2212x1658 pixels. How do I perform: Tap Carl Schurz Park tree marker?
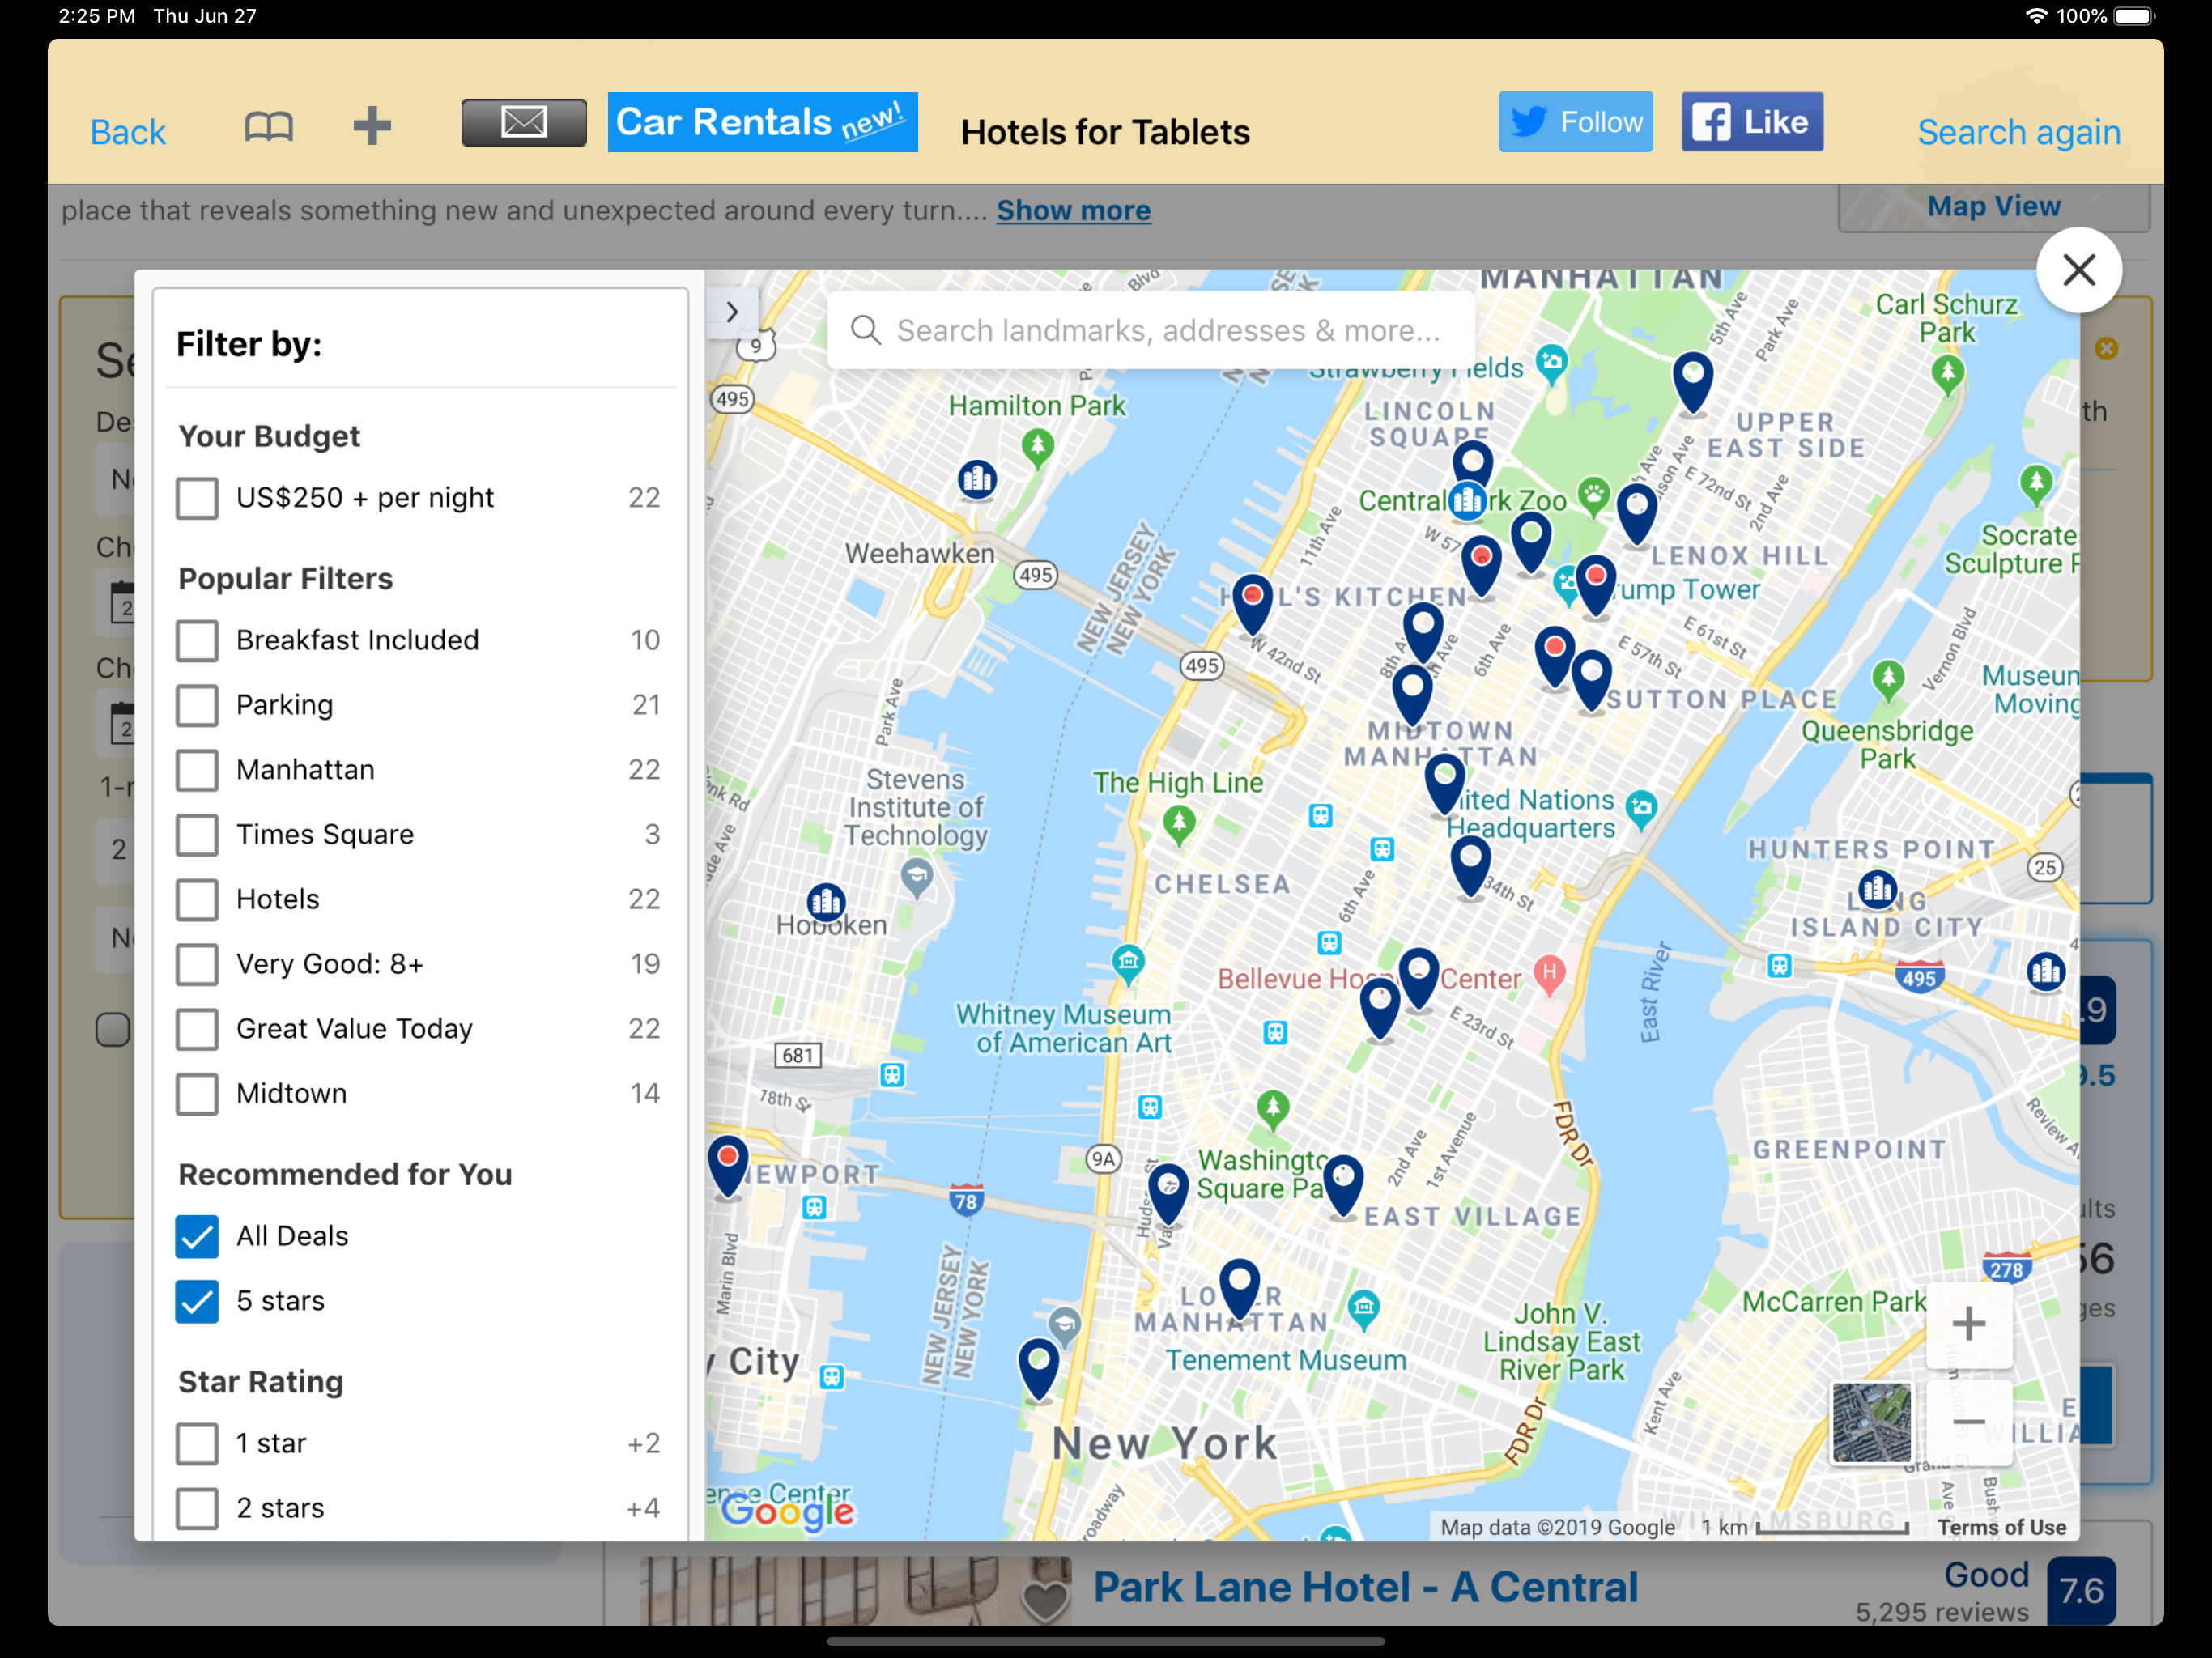click(1947, 375)
